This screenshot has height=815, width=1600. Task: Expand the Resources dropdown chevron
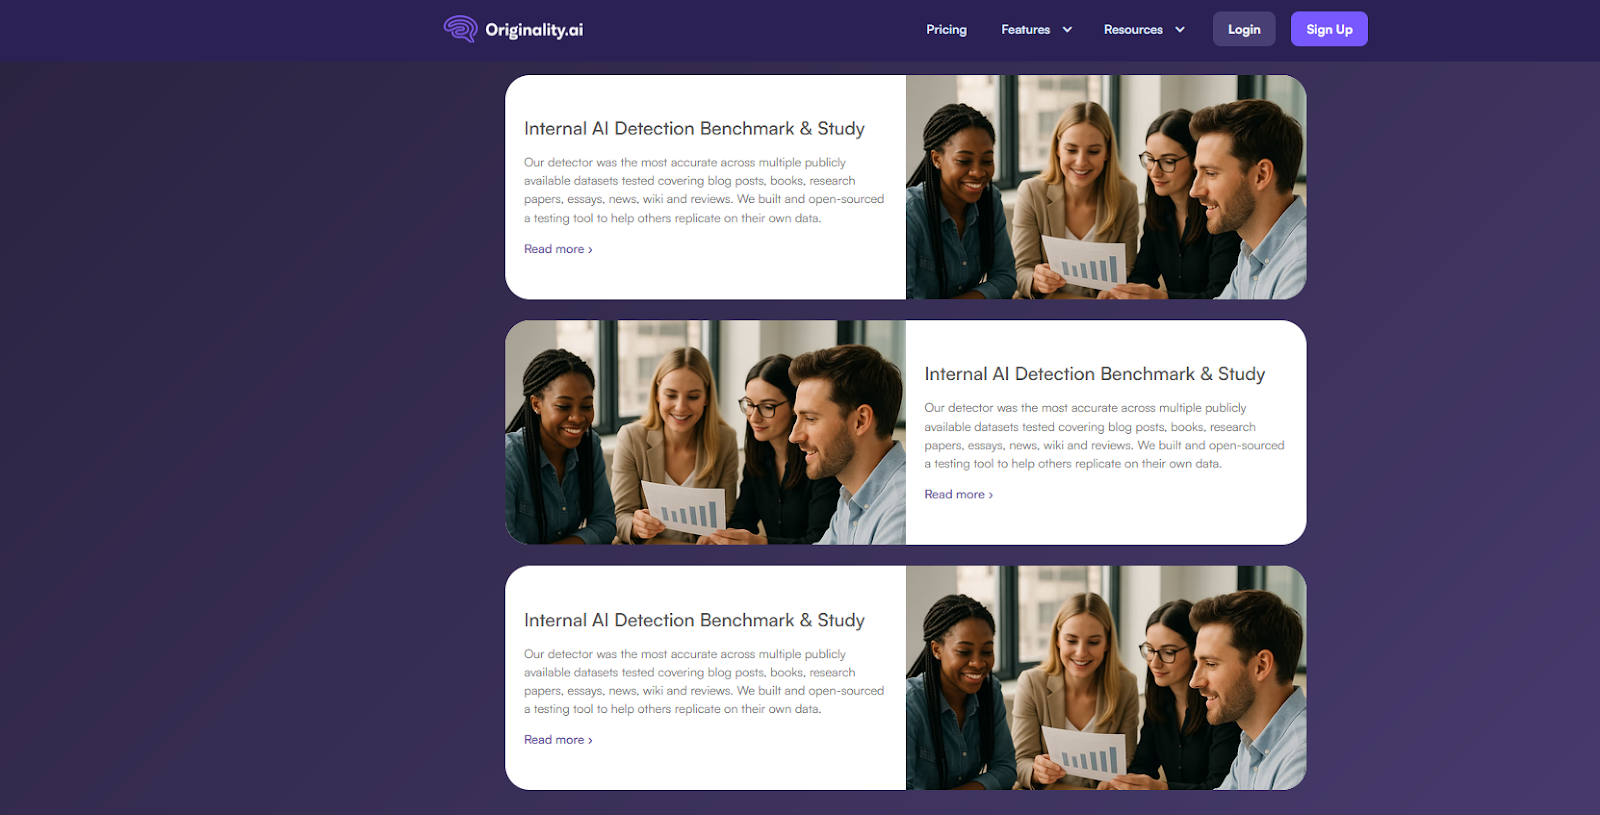(x=1180, y=30)
